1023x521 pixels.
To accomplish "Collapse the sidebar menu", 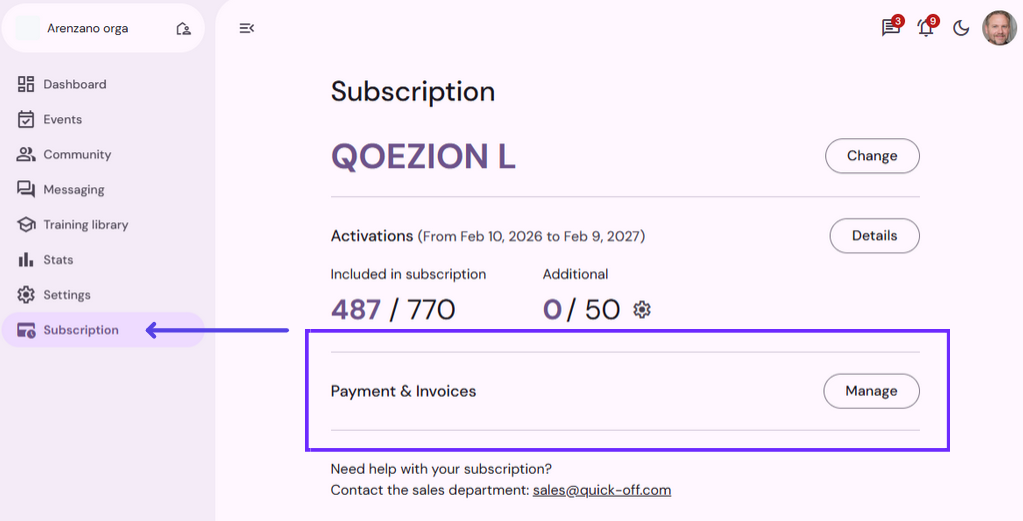I will 247,28.
